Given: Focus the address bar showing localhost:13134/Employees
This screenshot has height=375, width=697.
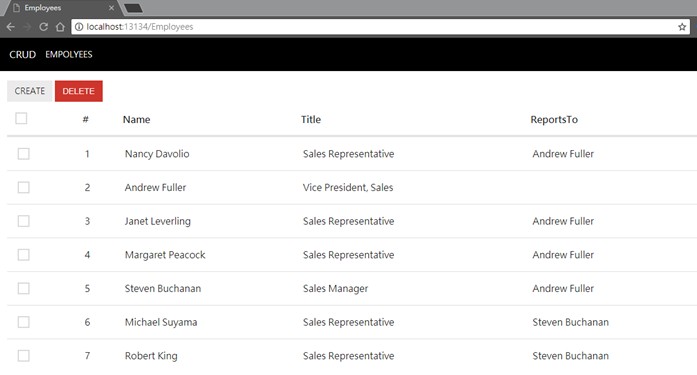Looking at the screenshot, I should tap(380, 27).
